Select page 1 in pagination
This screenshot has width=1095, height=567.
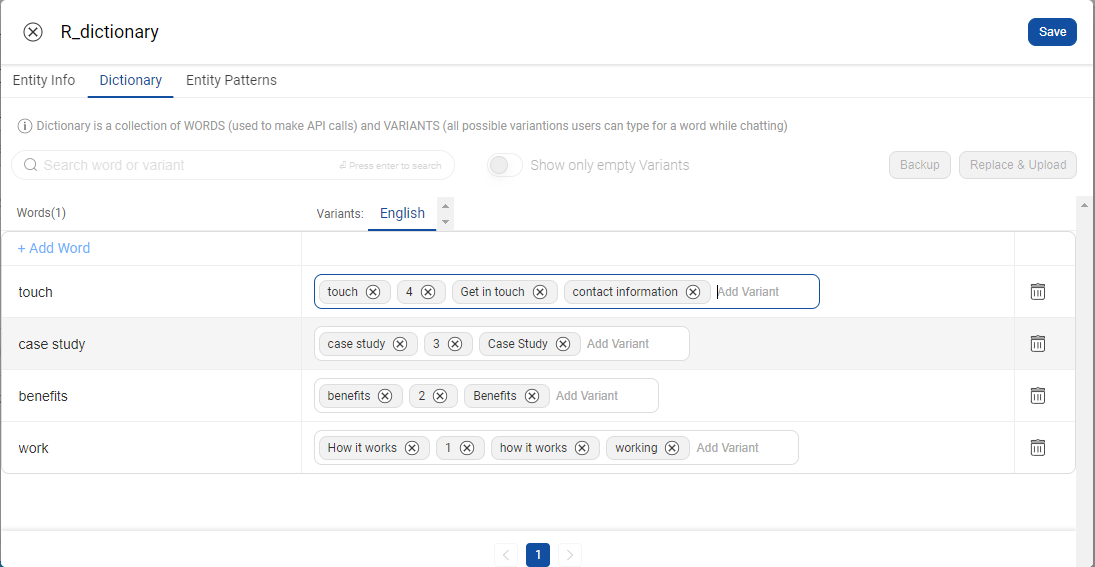tap(538, 555)
